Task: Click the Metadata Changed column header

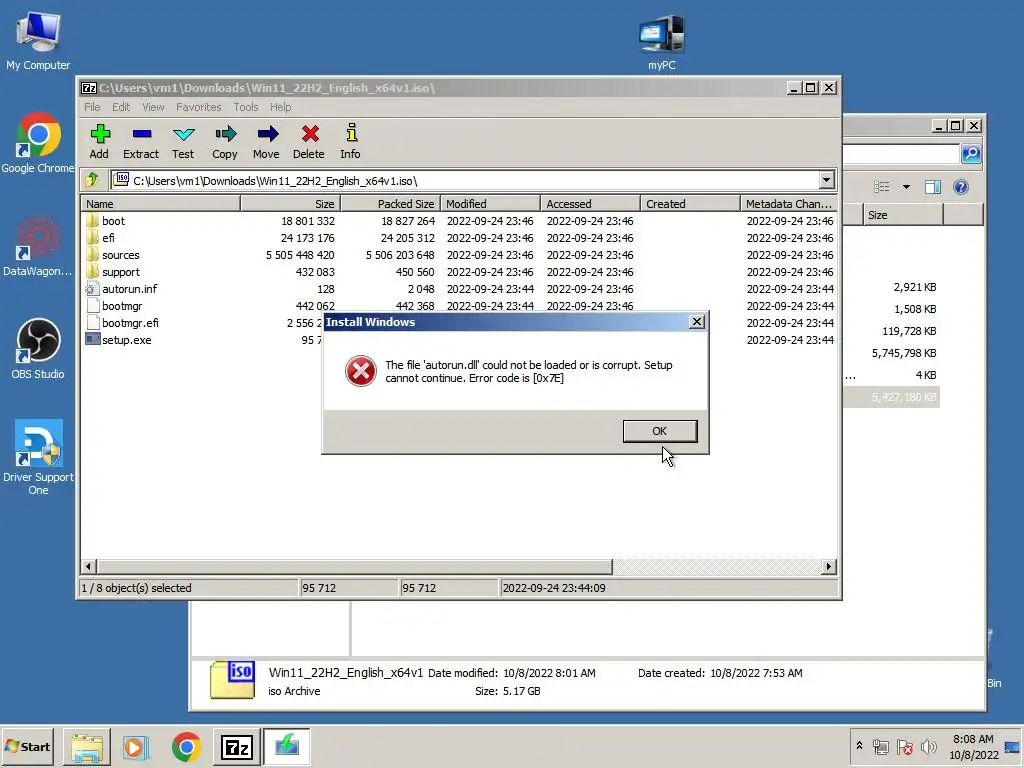Action: [789, 204]
